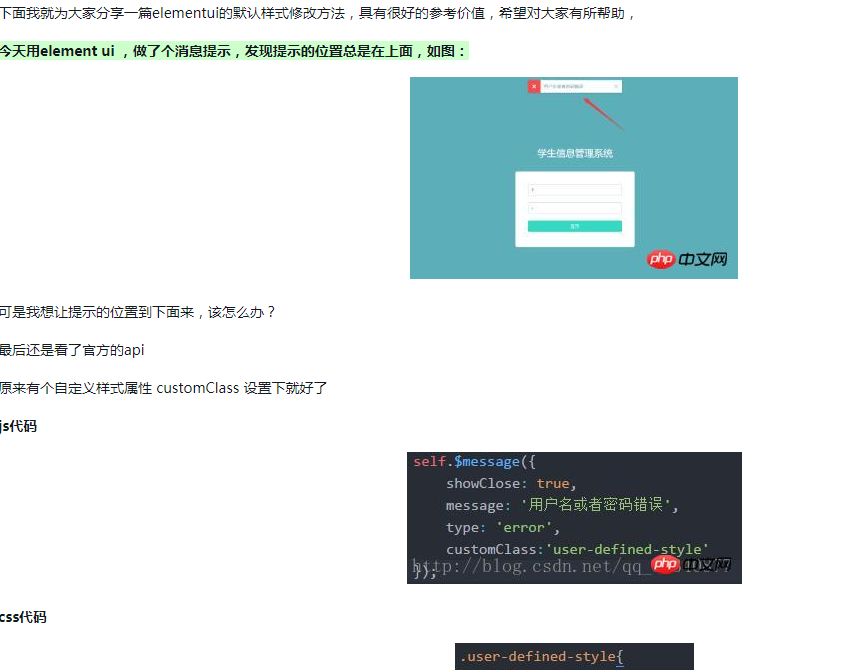Click the password input field below the username
The width and height of the screenshot is (863, 670).
point(575,207)
